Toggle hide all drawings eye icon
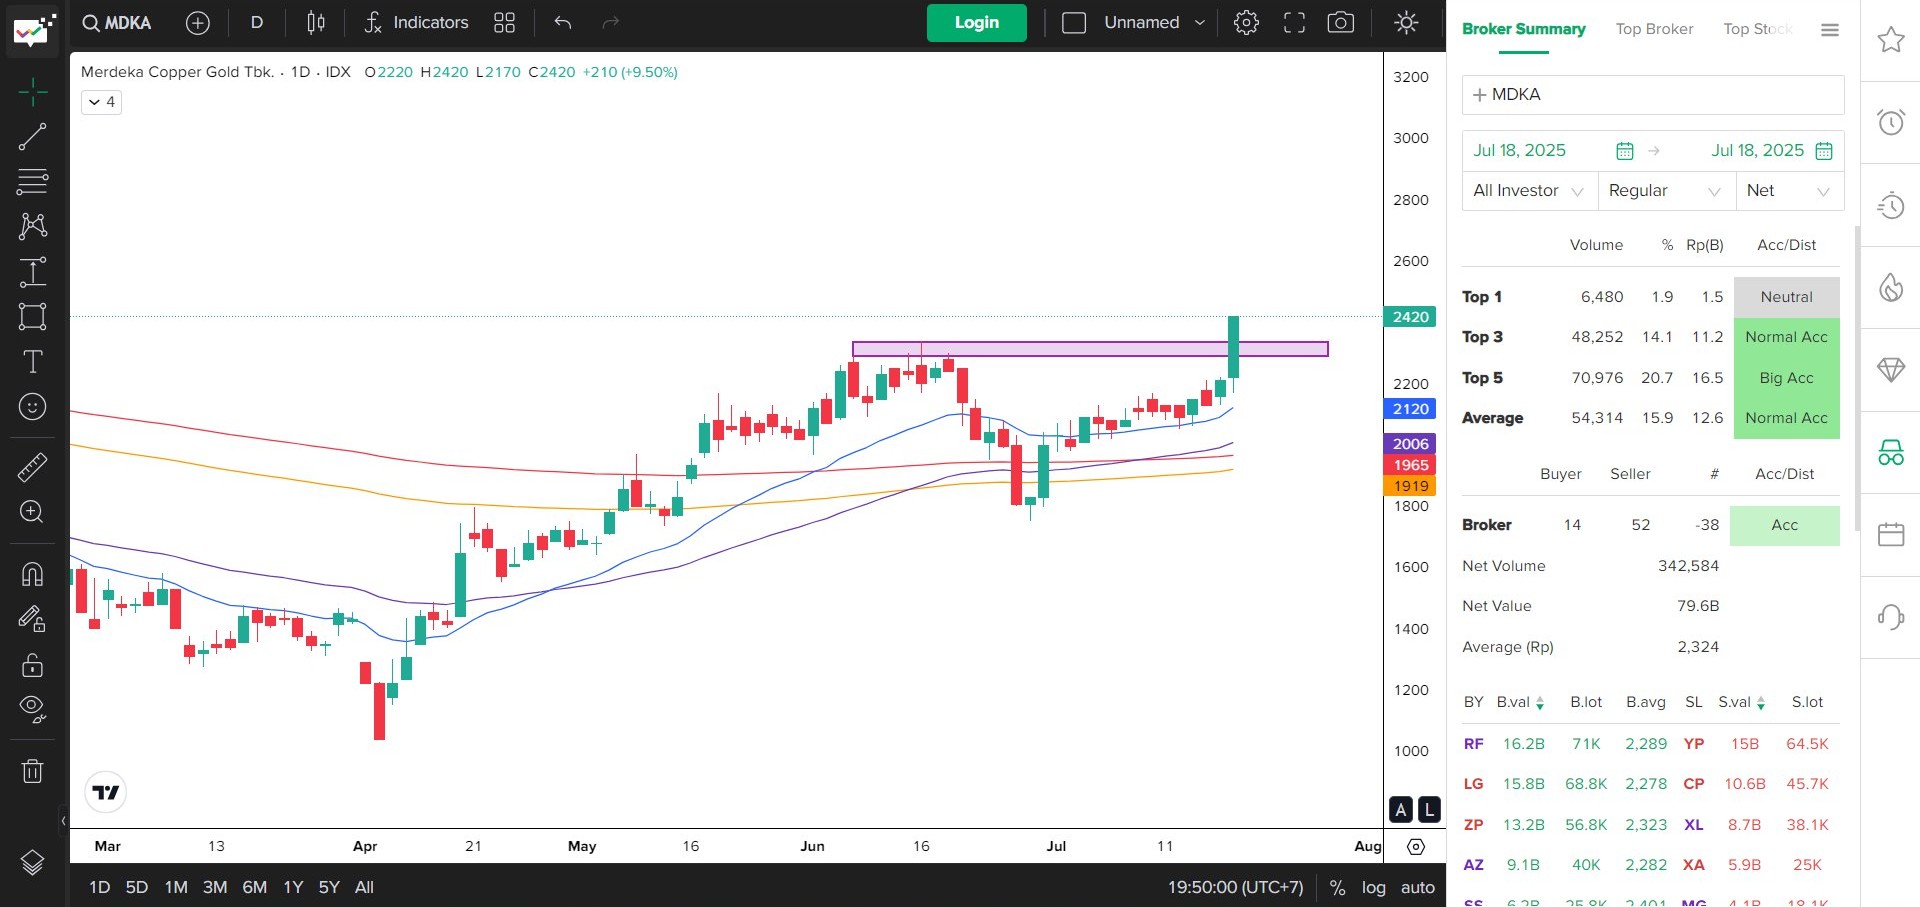 [33, 709]
